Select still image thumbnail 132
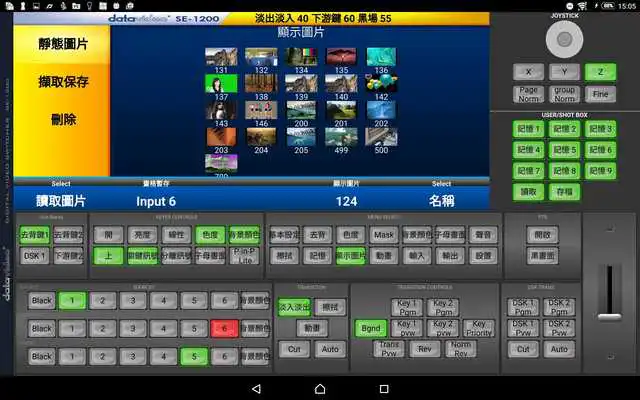The image size is (640, 400). coord(261,57)
